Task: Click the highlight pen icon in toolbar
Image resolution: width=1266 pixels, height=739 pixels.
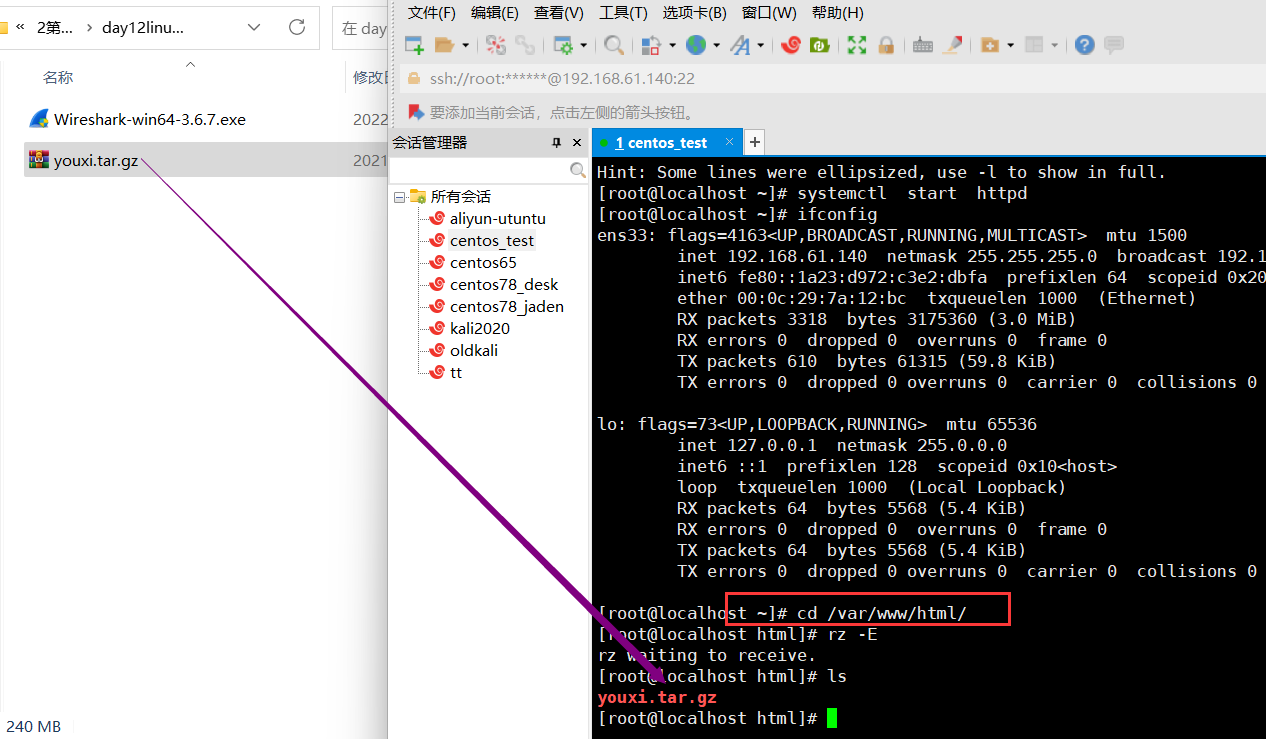Action: click(x=952, y=45)
